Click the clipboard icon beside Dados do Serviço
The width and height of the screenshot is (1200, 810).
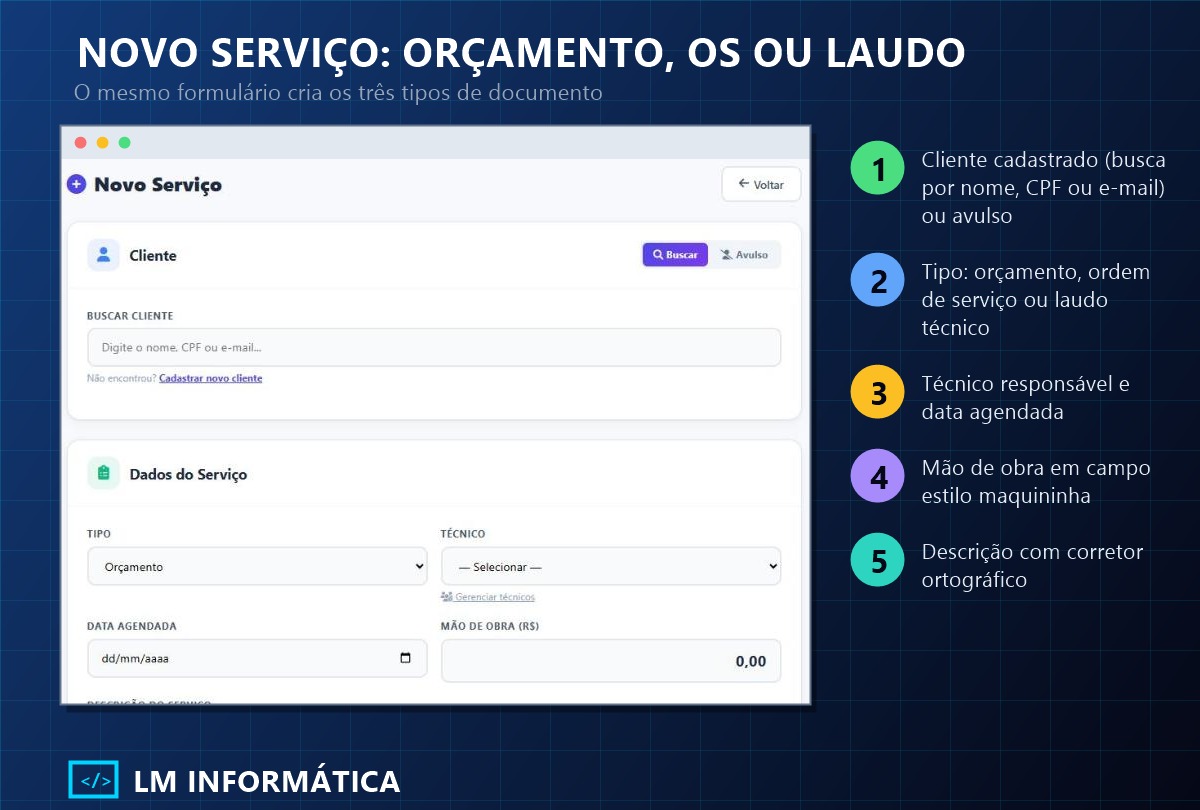coord(103,473)
